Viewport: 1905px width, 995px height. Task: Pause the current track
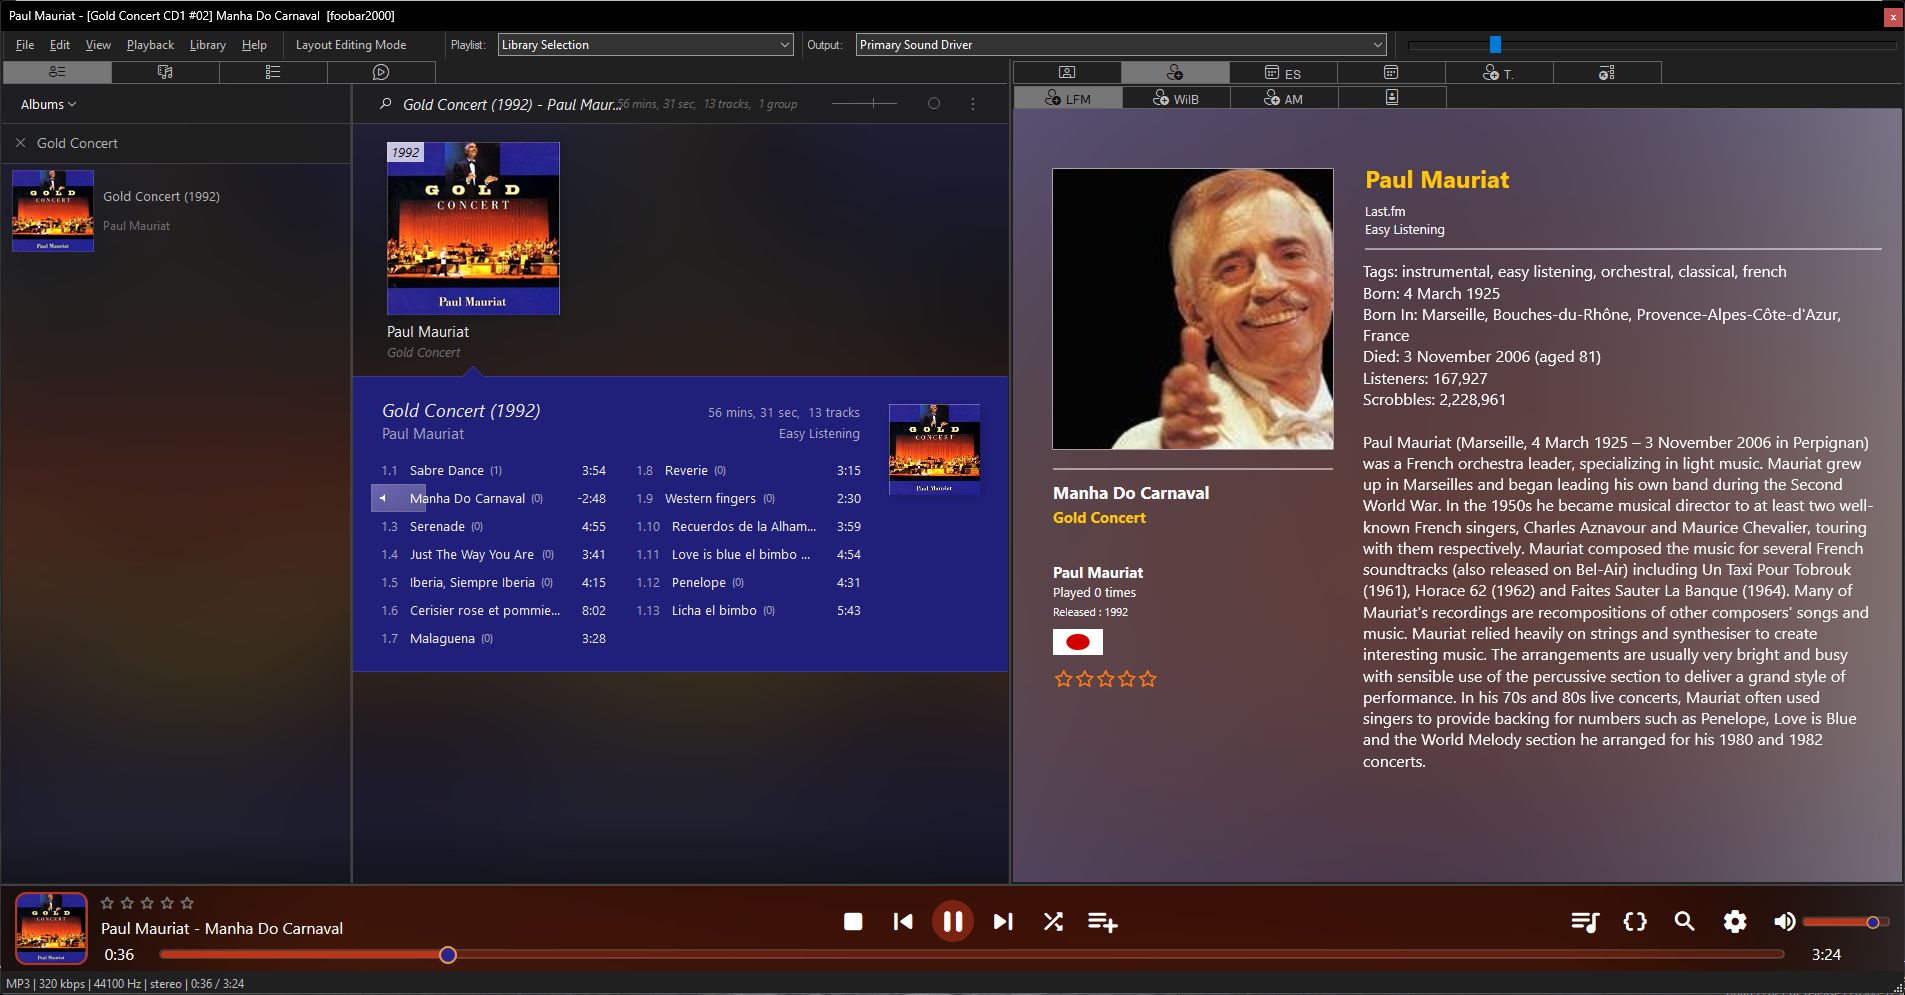pos(953,921)
